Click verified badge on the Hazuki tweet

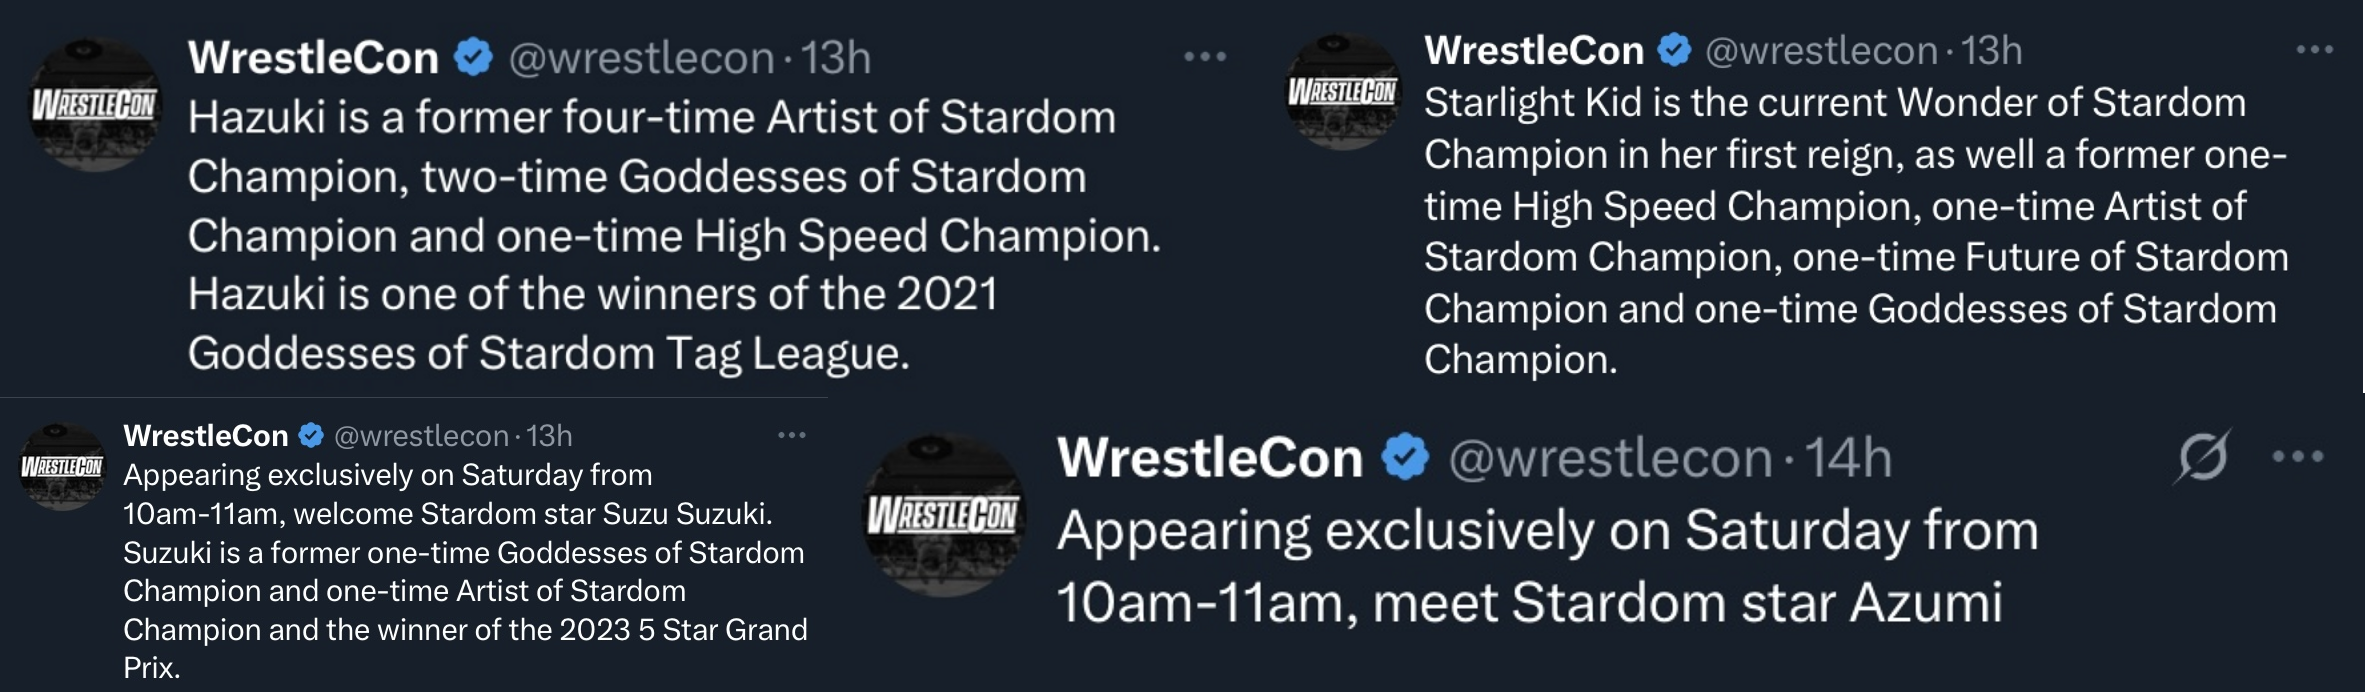473,57
